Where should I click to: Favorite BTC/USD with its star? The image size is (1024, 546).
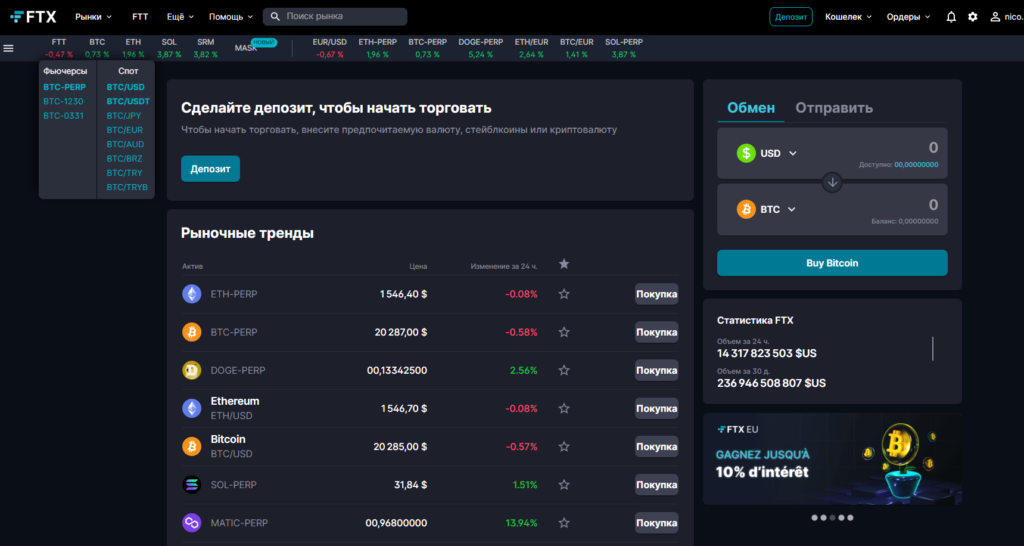[564, 447]
